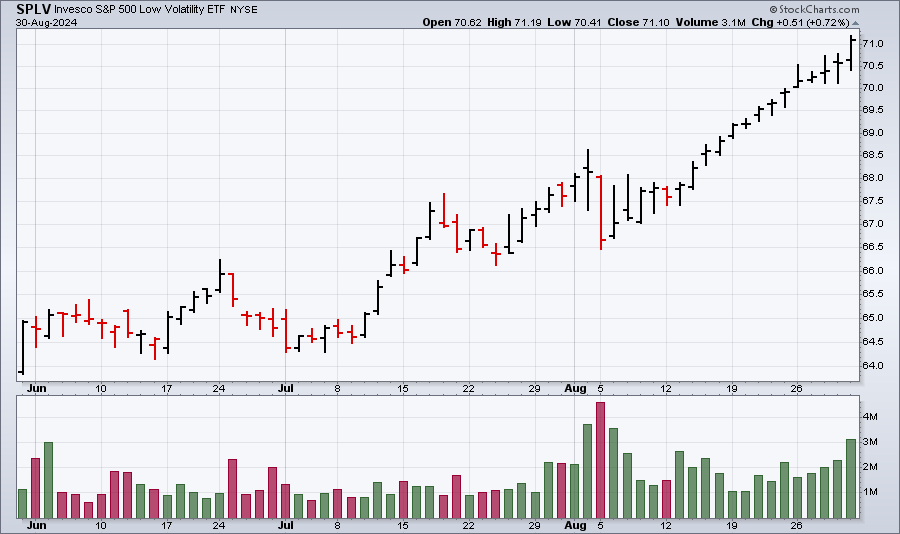The width and height of the screenshot is (900, 534).
Task: Click the 67.0 price axis label
Action: click(872, 224)
